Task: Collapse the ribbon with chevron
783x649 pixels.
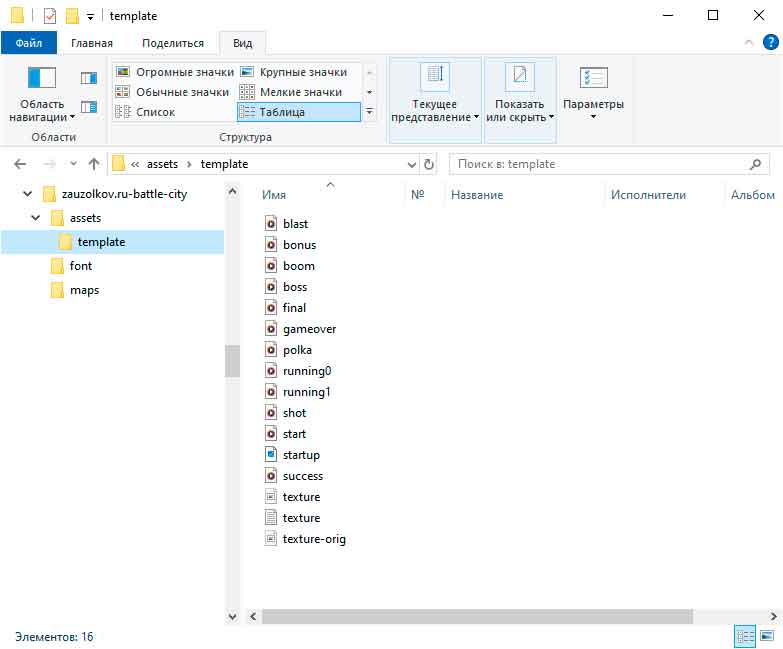Action: (x=749, y=42)
